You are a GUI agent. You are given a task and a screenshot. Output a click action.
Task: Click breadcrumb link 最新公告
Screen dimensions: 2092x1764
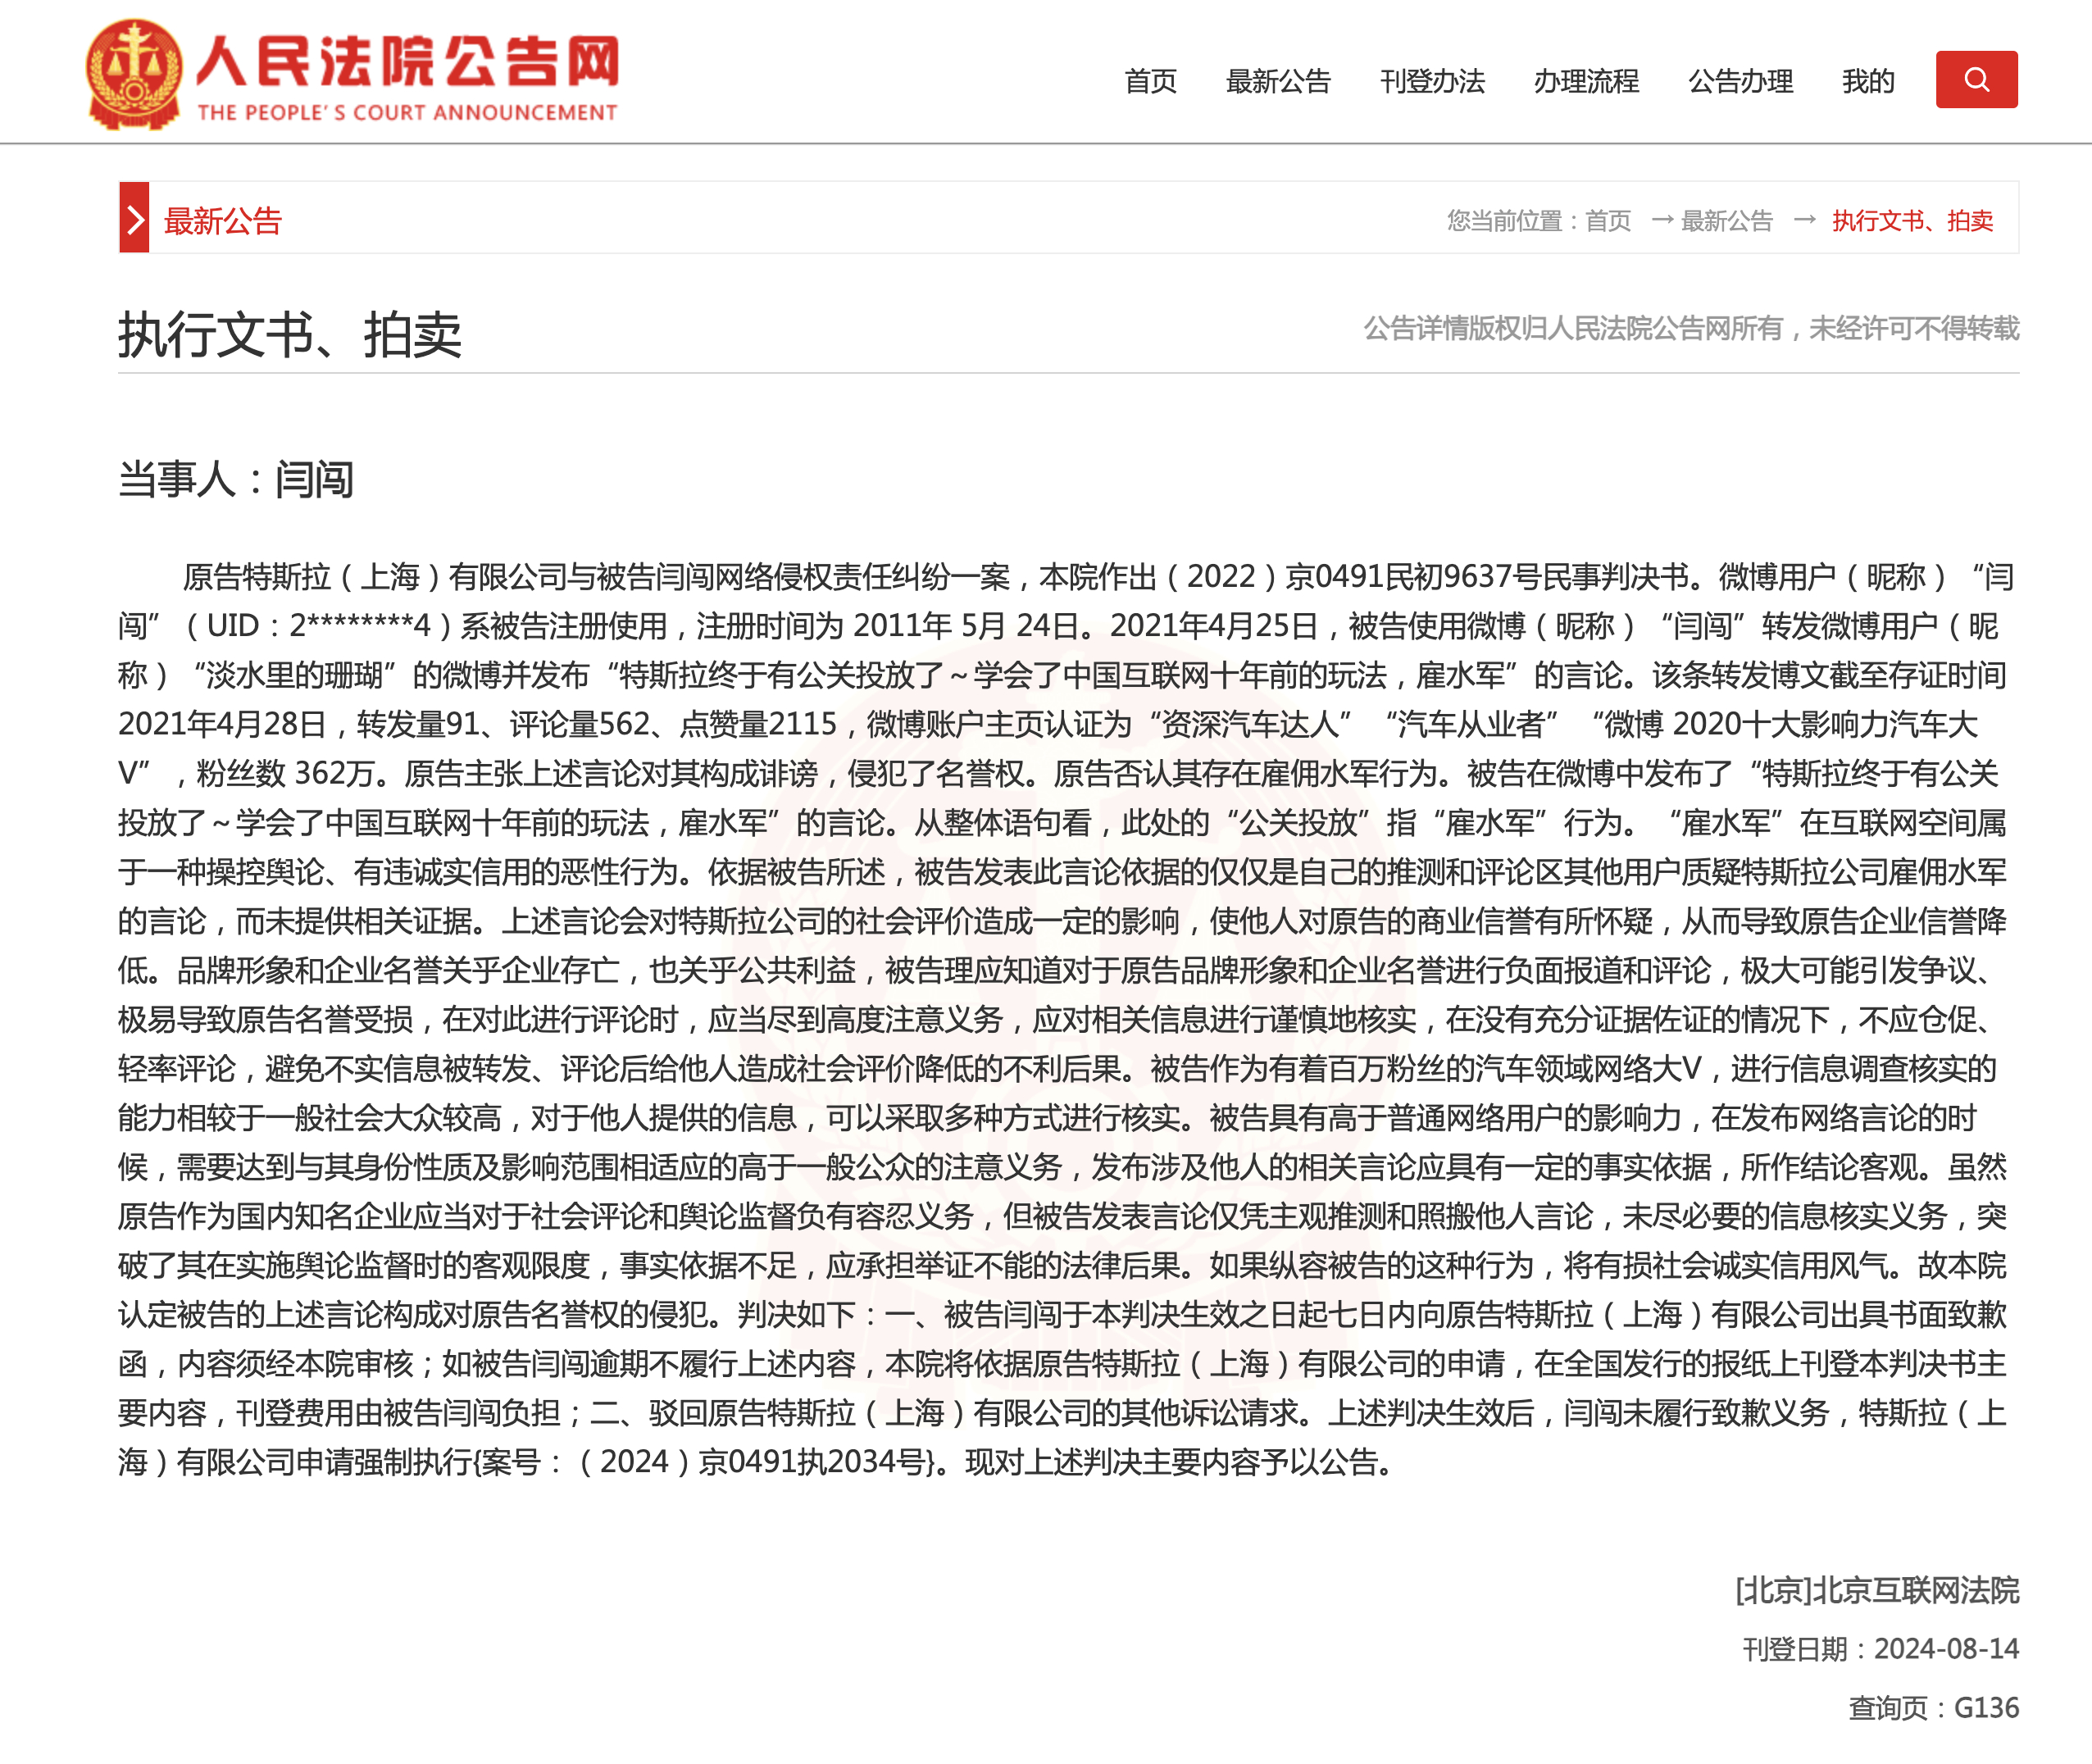point(1727,220)
